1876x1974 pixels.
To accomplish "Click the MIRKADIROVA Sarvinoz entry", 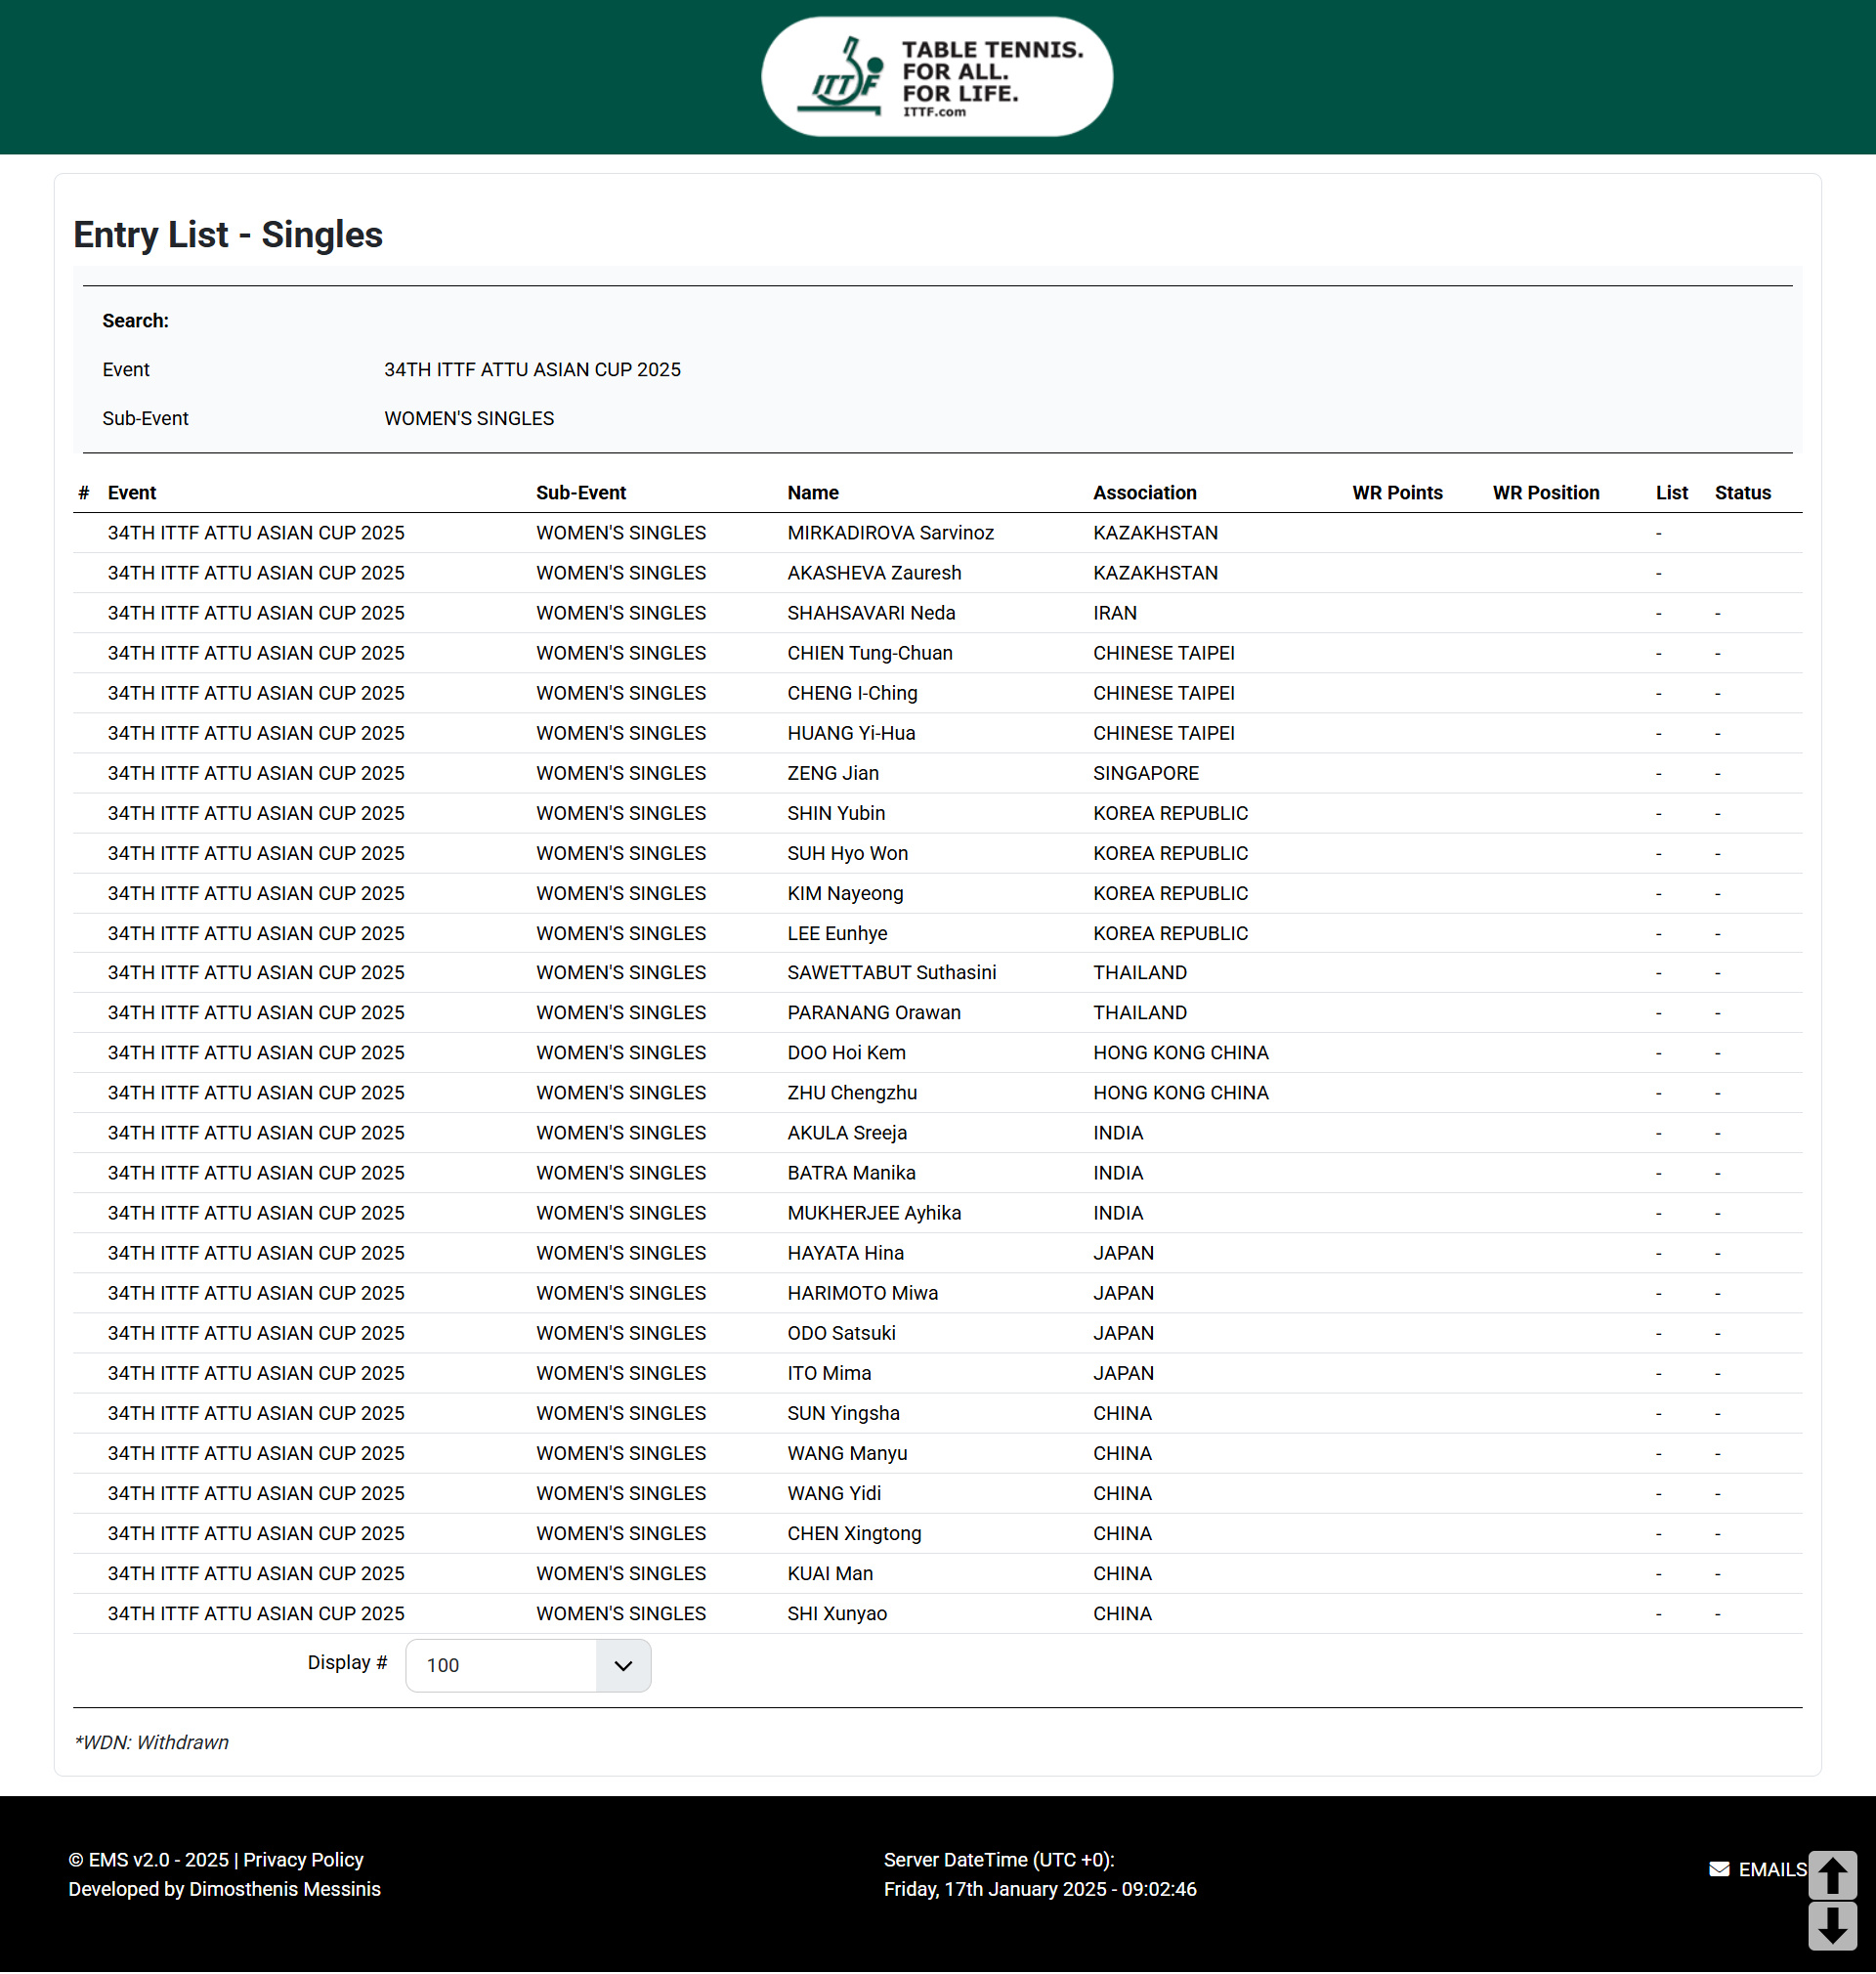I will (x=890, y=533).
